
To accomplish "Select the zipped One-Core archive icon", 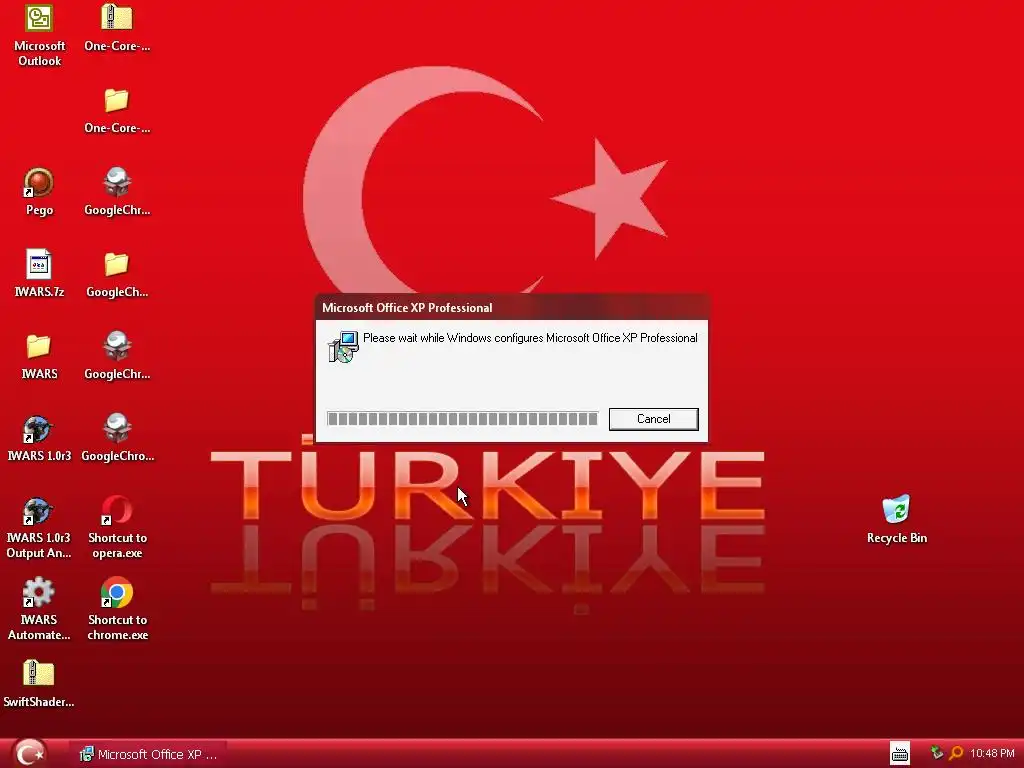I will pos(117,18).
